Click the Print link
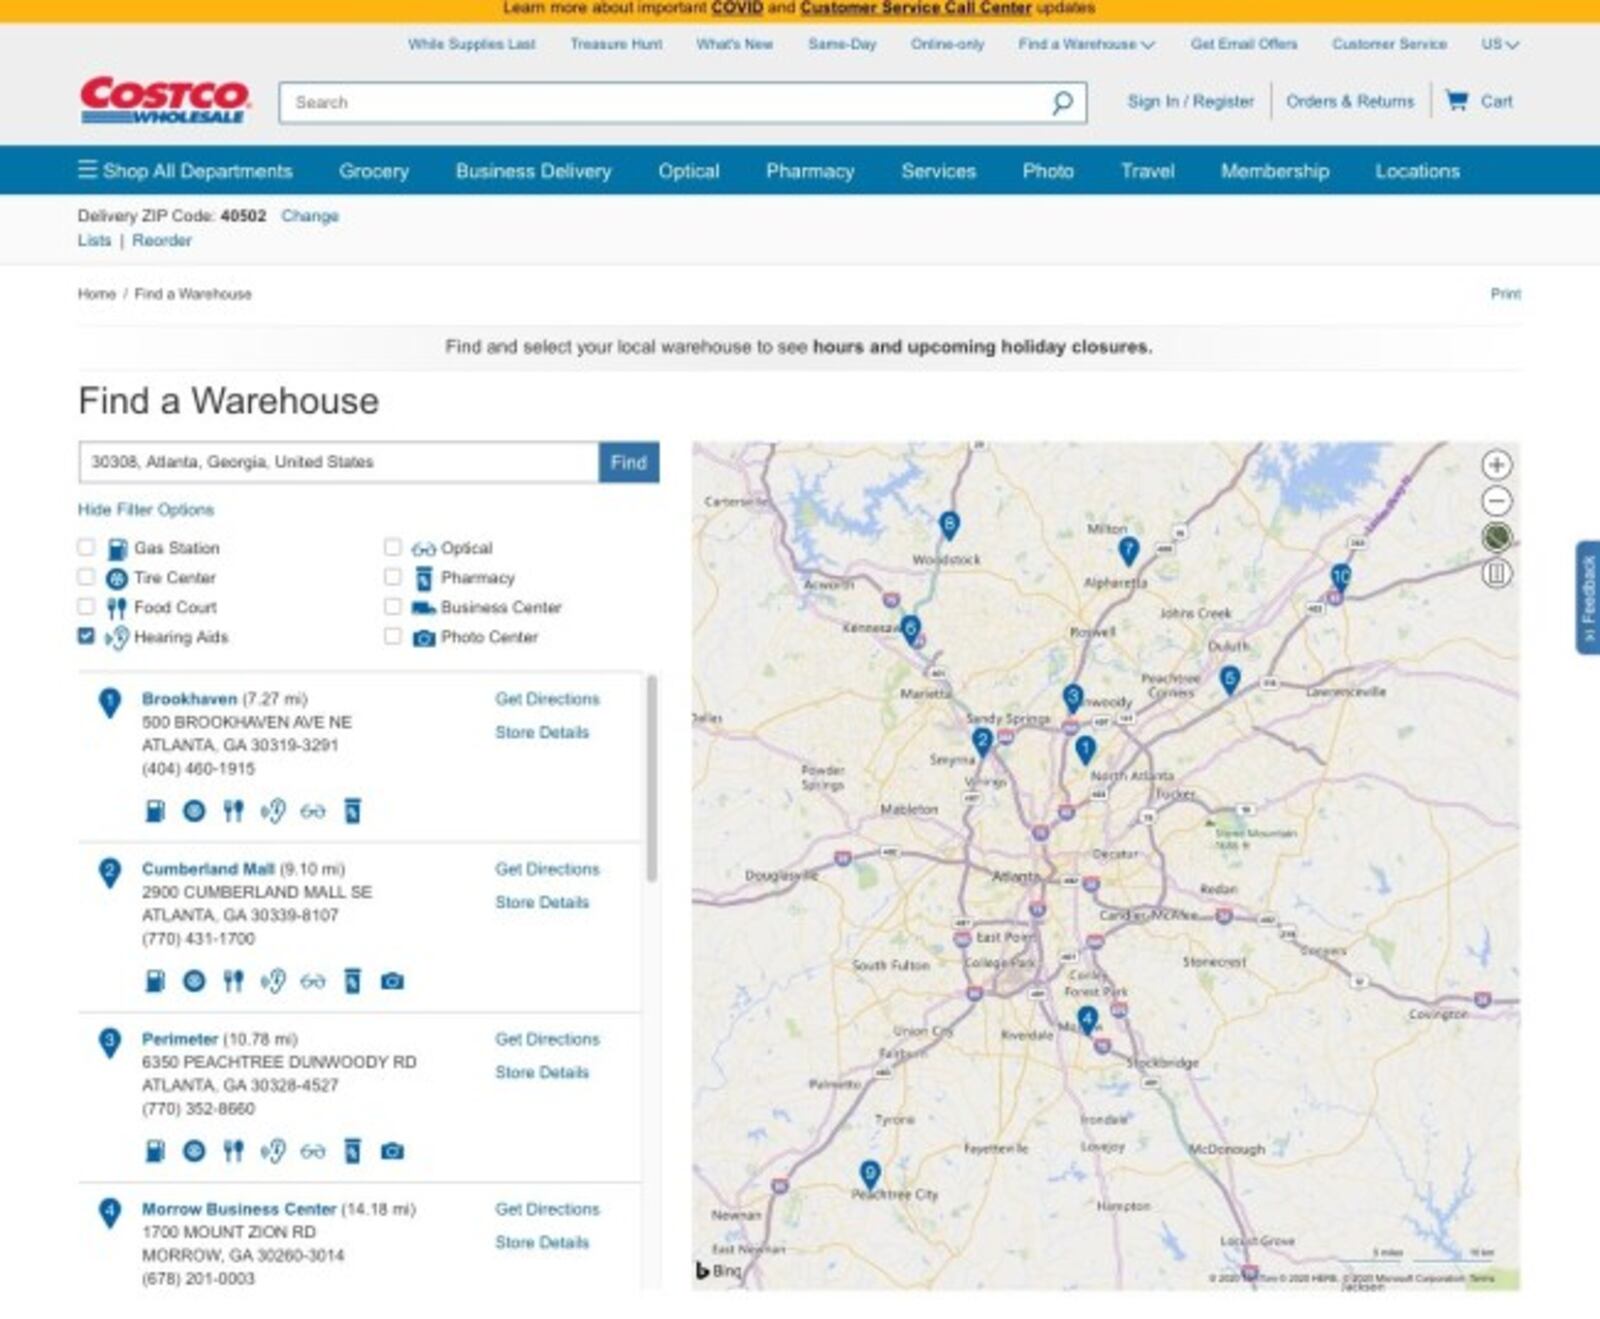This screenshot has width=1600, height=1319. pos(1505,294)
